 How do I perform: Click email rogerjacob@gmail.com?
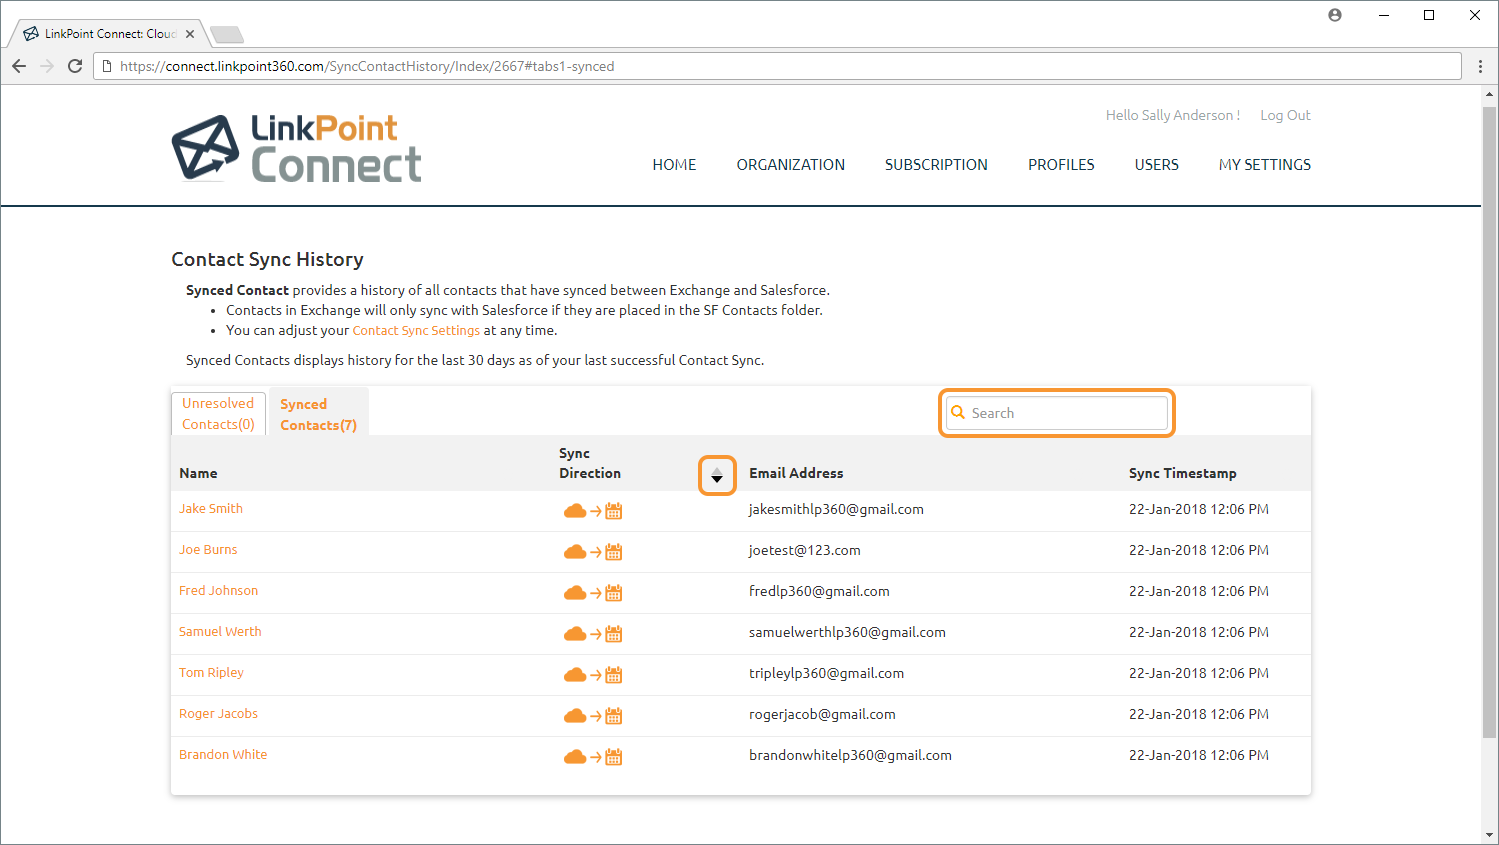tap(822, 715)
